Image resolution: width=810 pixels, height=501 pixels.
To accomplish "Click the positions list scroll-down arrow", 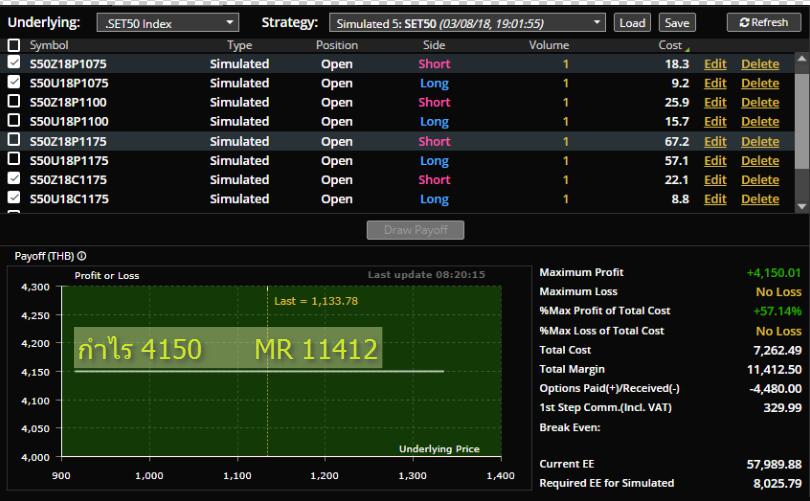I will click(802, 206).
